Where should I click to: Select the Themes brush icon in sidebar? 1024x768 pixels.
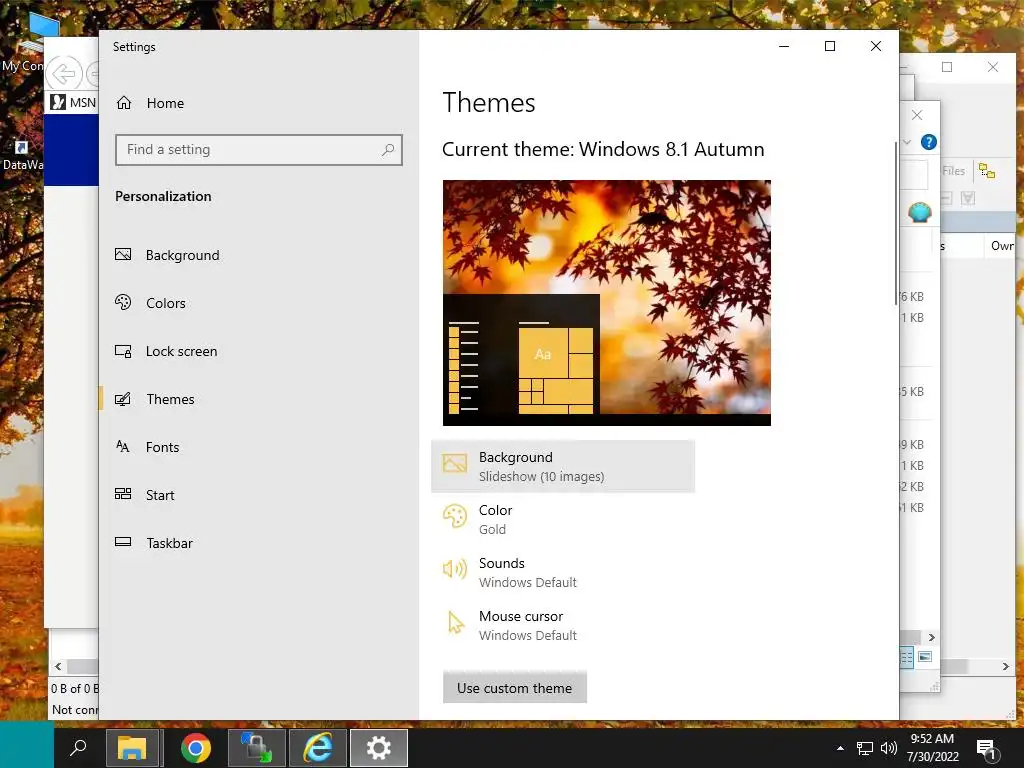(123, 398)
